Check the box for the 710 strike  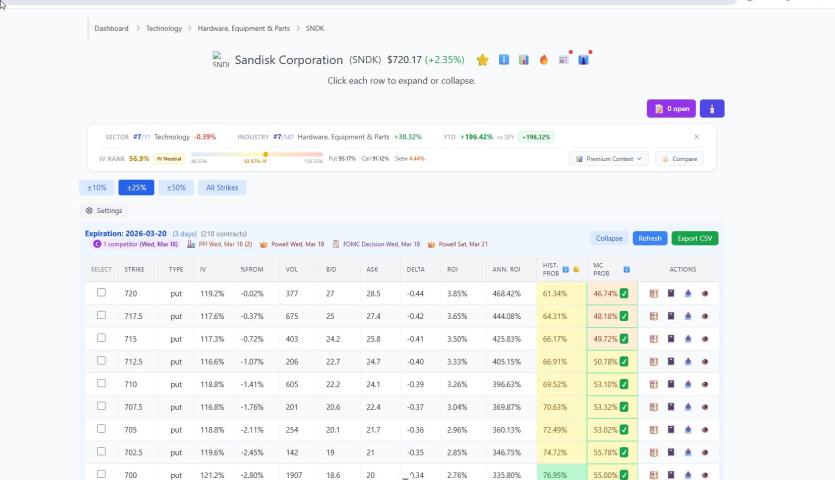pyautogui.click(x=101, y=384)
